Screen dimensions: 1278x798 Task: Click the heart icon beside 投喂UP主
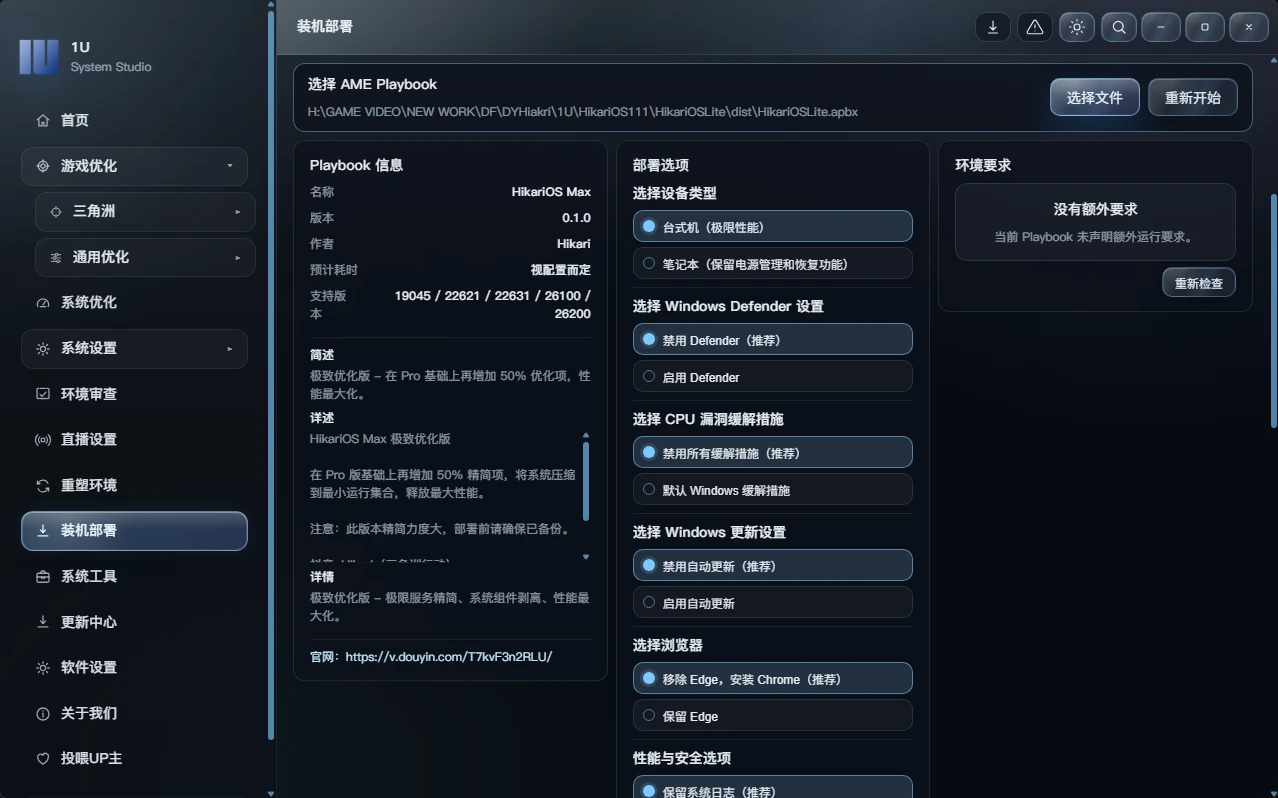(x=43, y=759)
